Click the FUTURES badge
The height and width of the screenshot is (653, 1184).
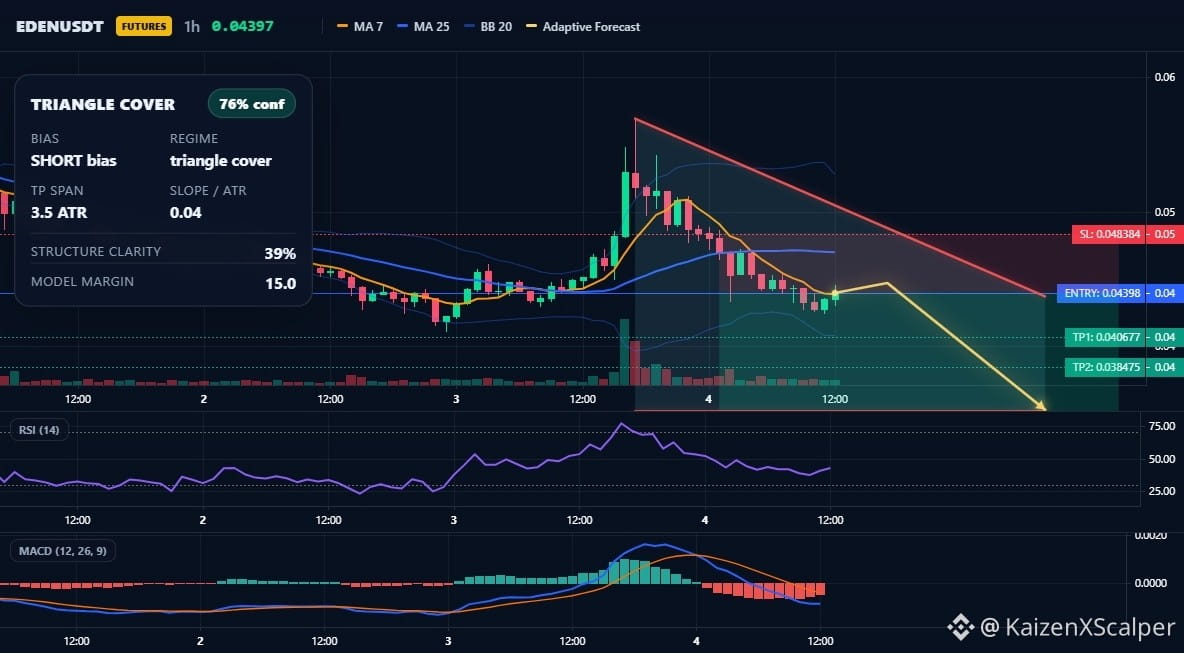point(143,26)
